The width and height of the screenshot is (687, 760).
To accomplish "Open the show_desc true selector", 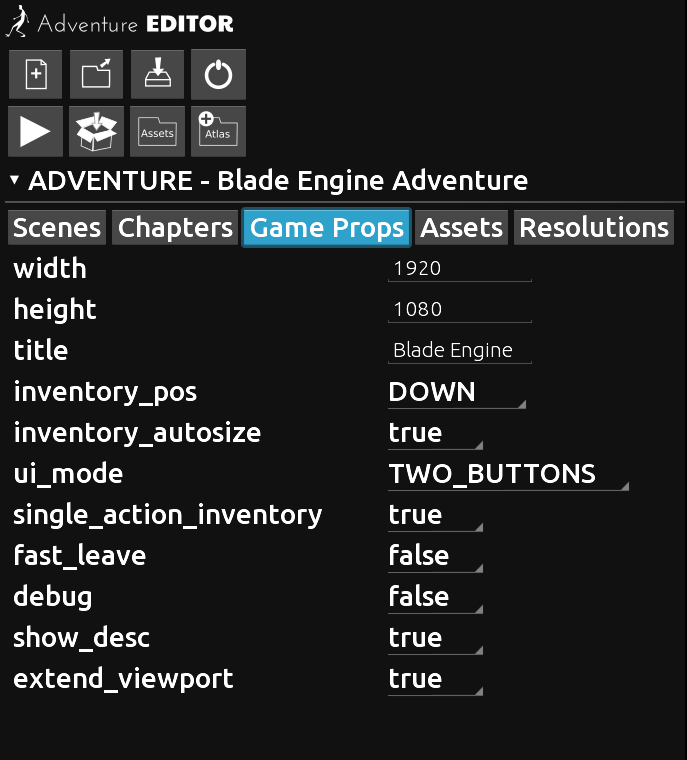I will click(x=435, y=638).
